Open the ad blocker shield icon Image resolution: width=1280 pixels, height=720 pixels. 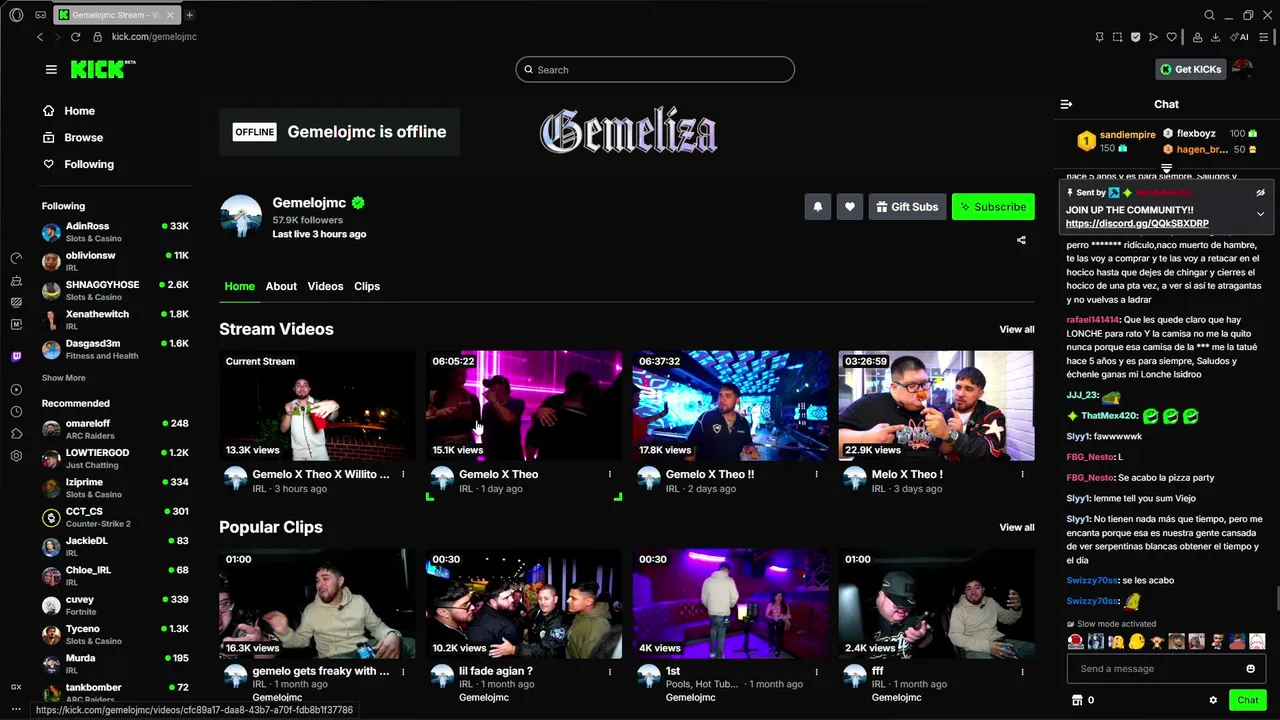pos(1135,37)
